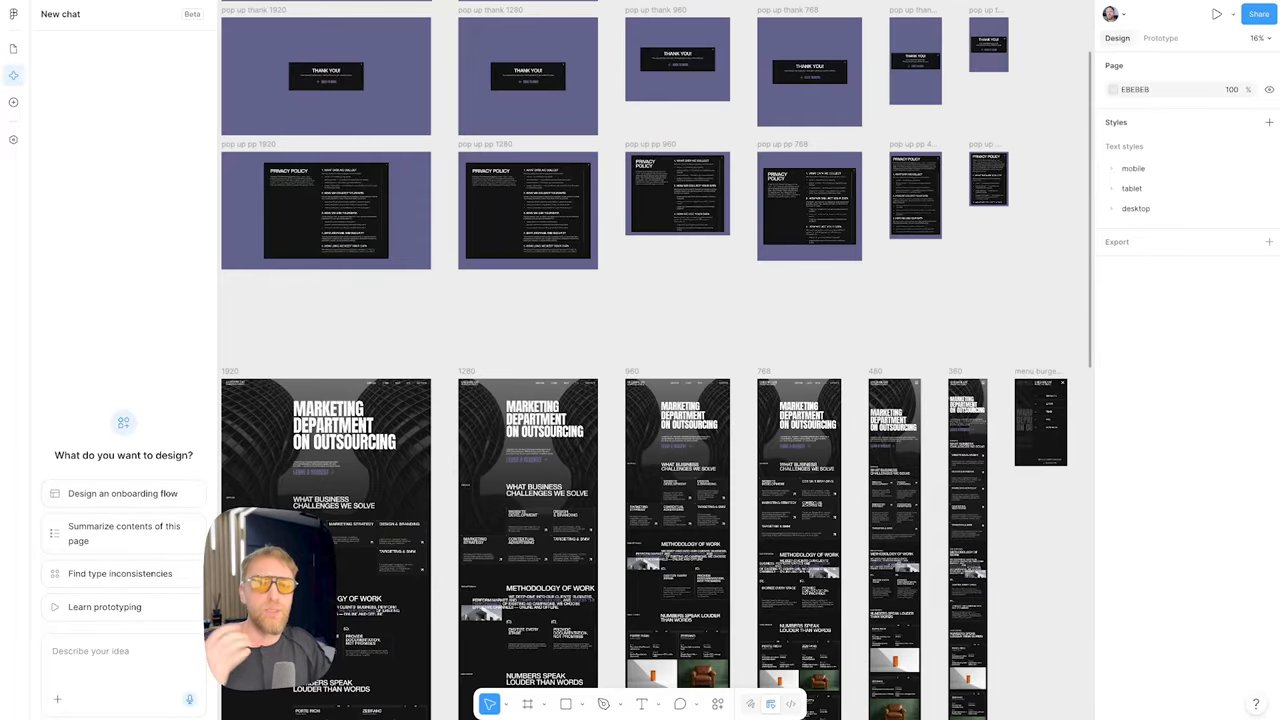The image size is (1280, 720).
Task: Expand the desktop text styles group
Action: point(1130,209)
